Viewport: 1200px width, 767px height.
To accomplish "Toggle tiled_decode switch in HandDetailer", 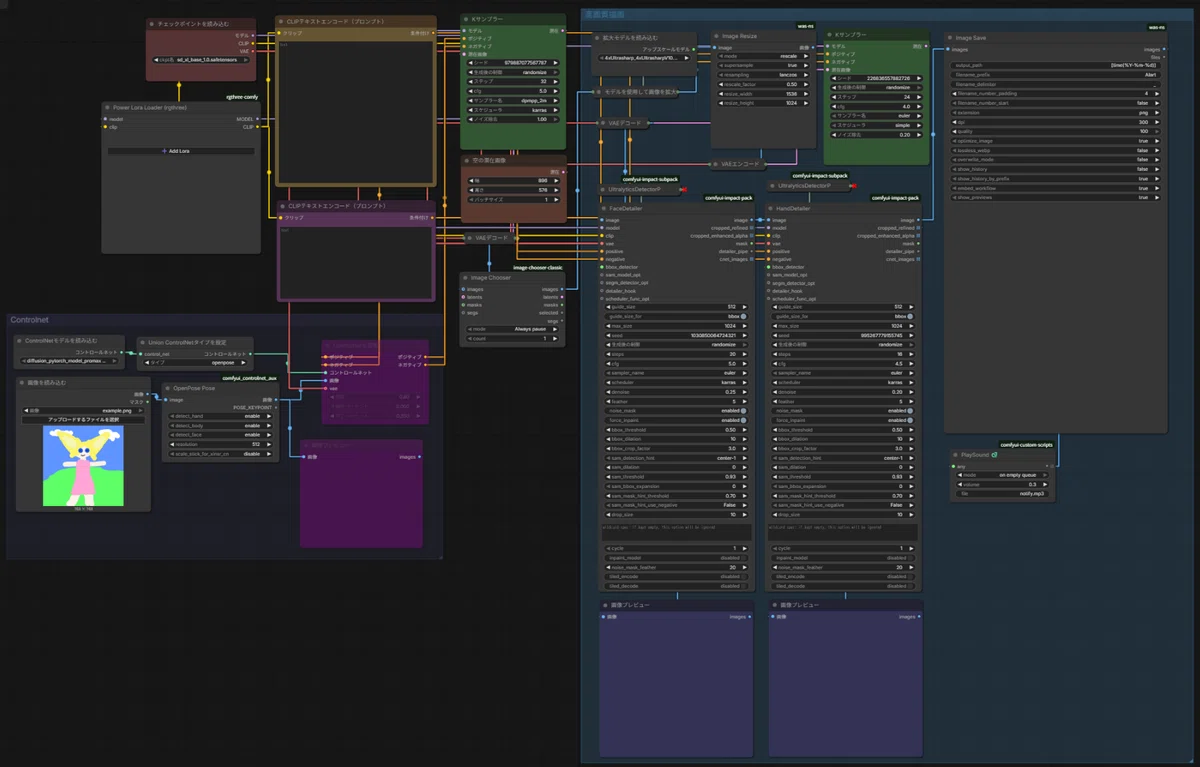I will [912, 586].
